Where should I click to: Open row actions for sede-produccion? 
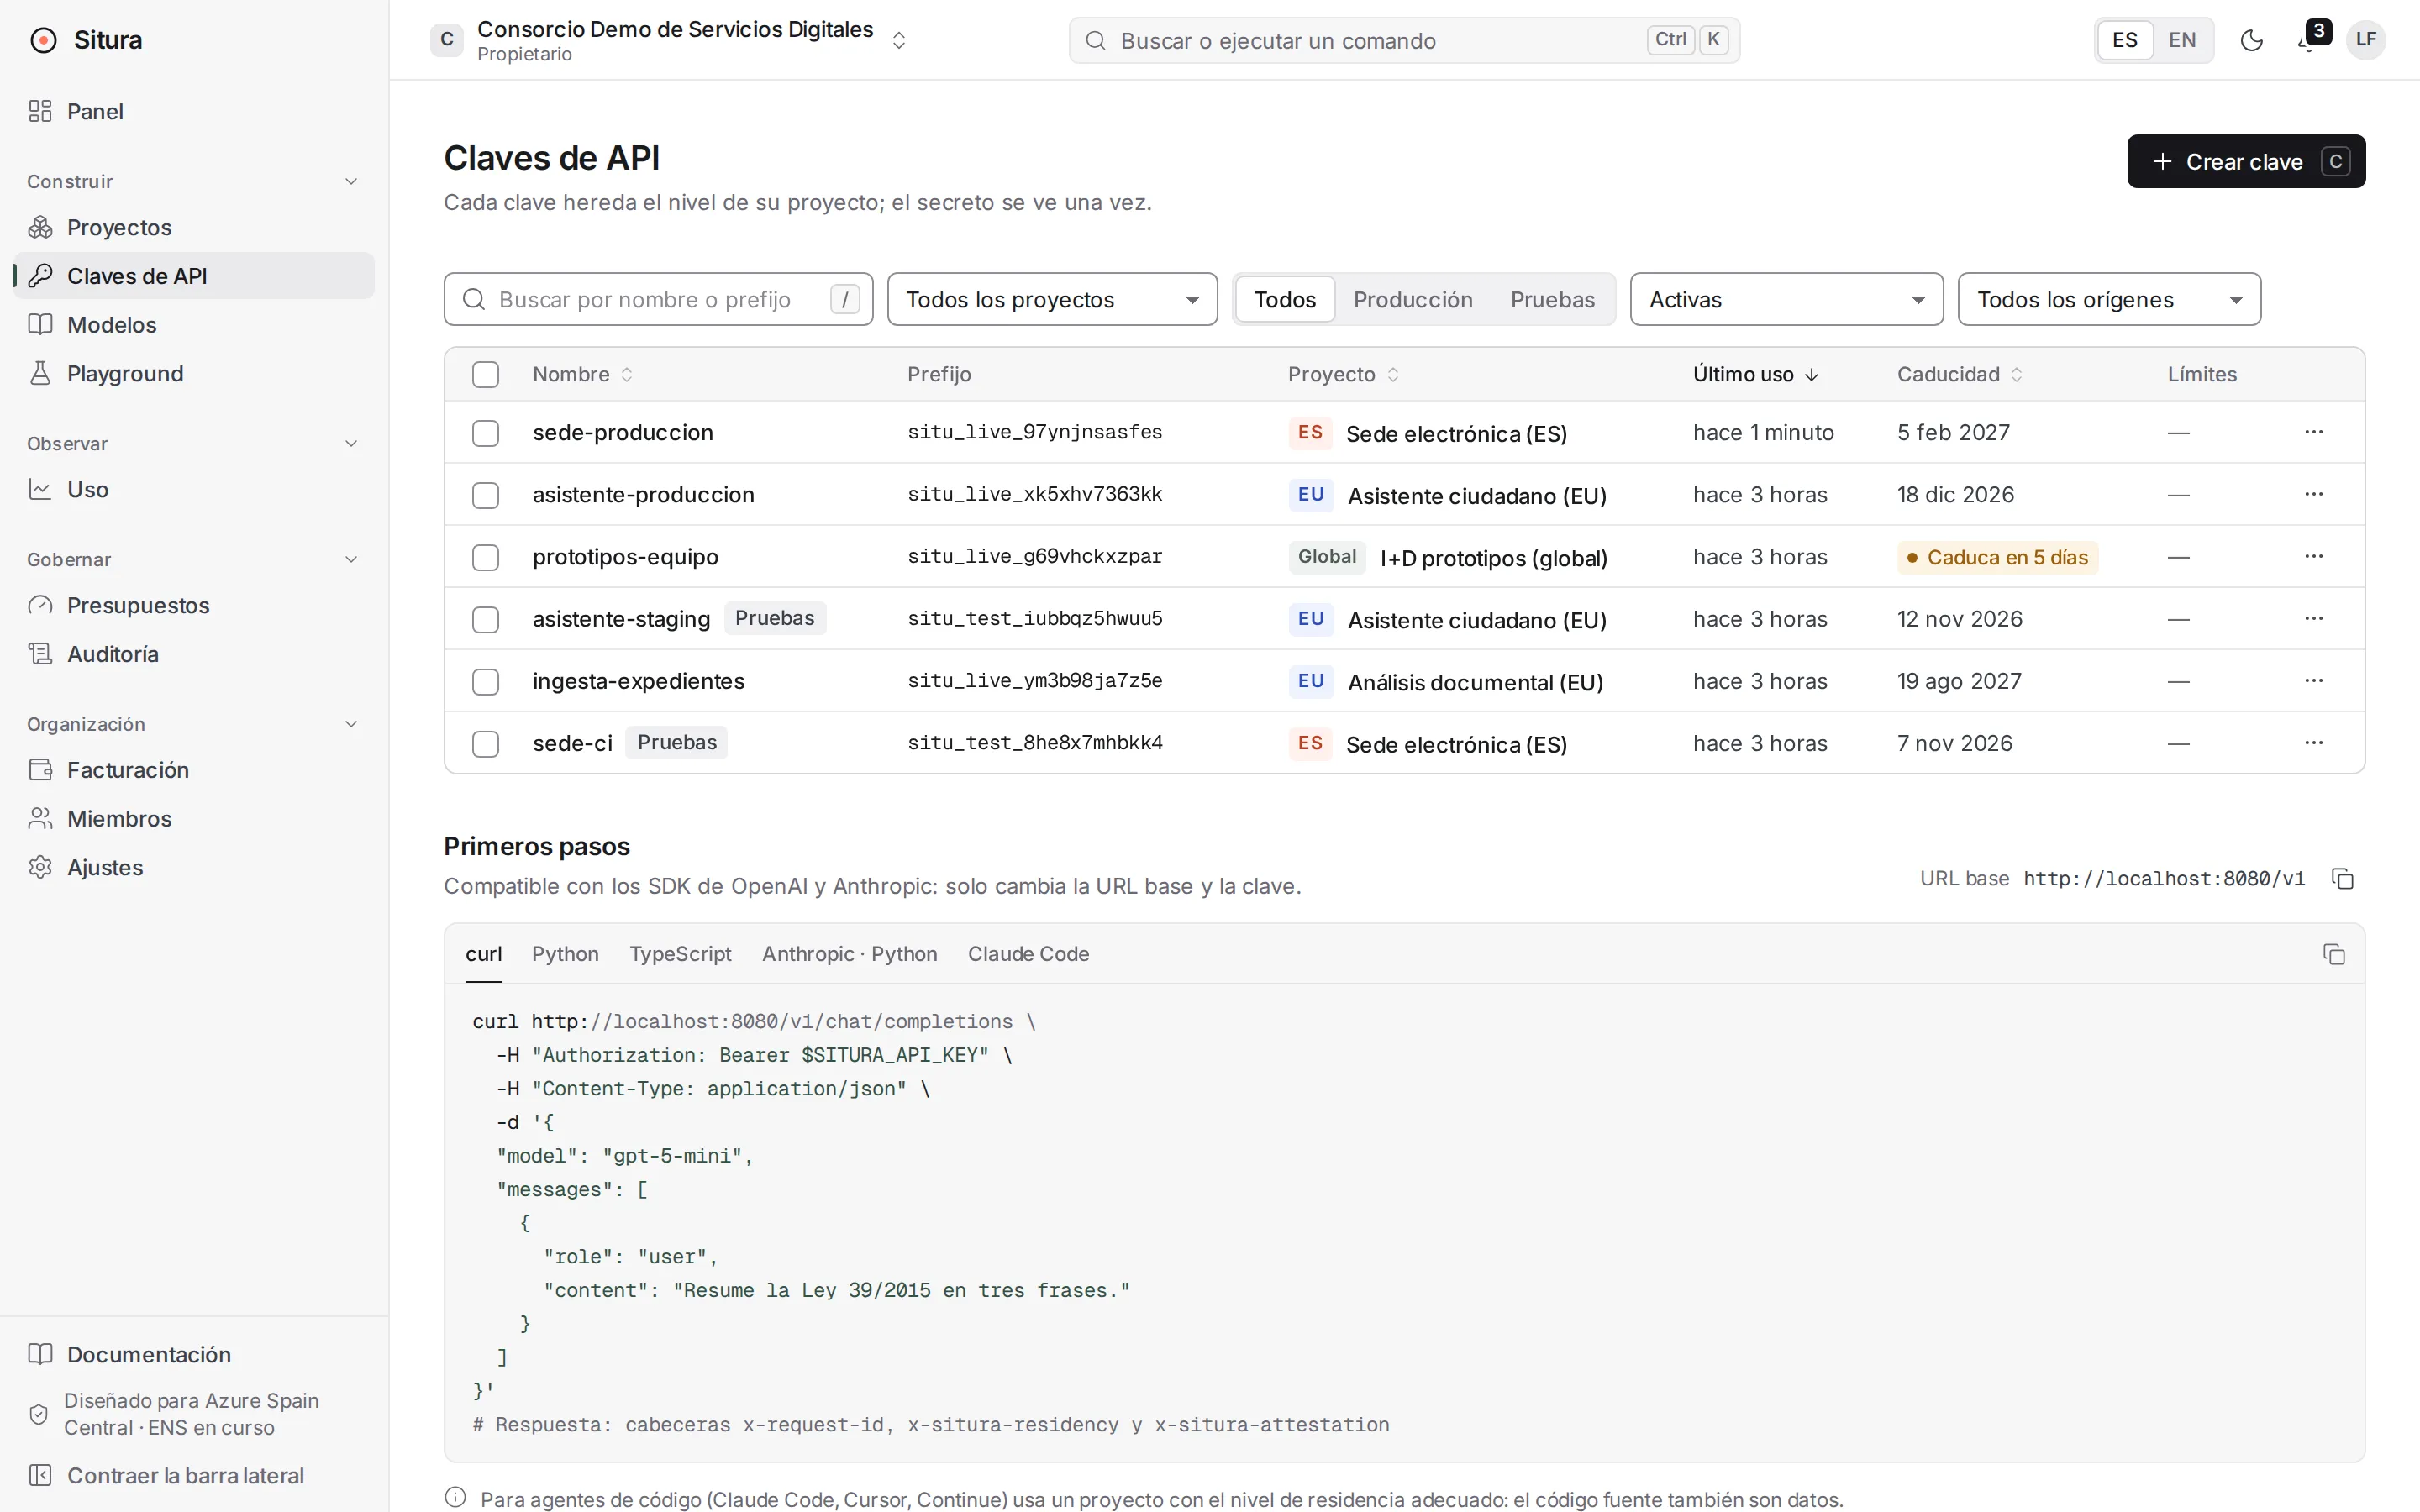[2314, 432]
